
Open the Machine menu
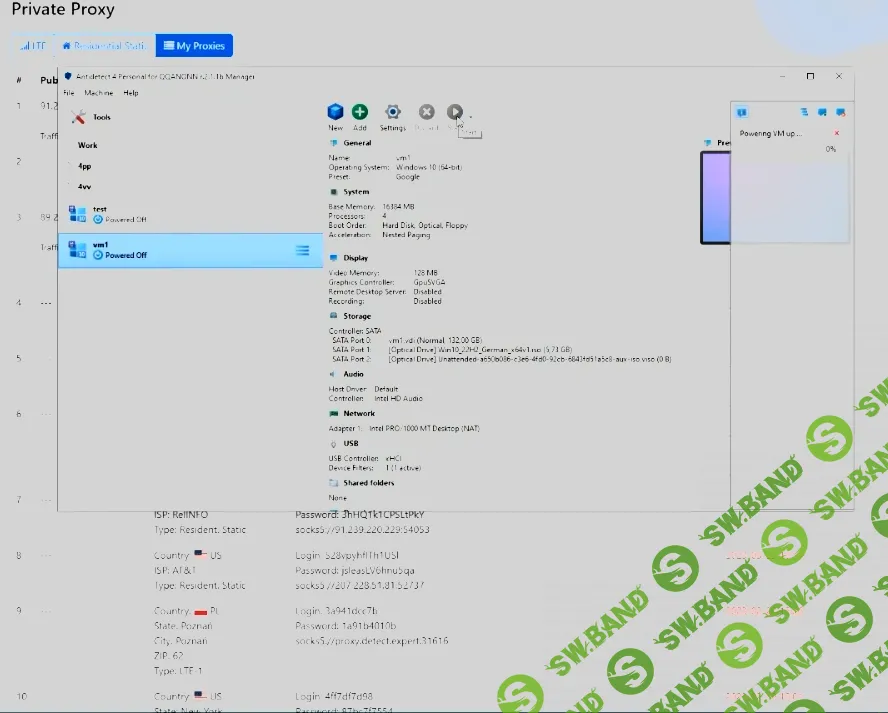click(x=98, y=93)
